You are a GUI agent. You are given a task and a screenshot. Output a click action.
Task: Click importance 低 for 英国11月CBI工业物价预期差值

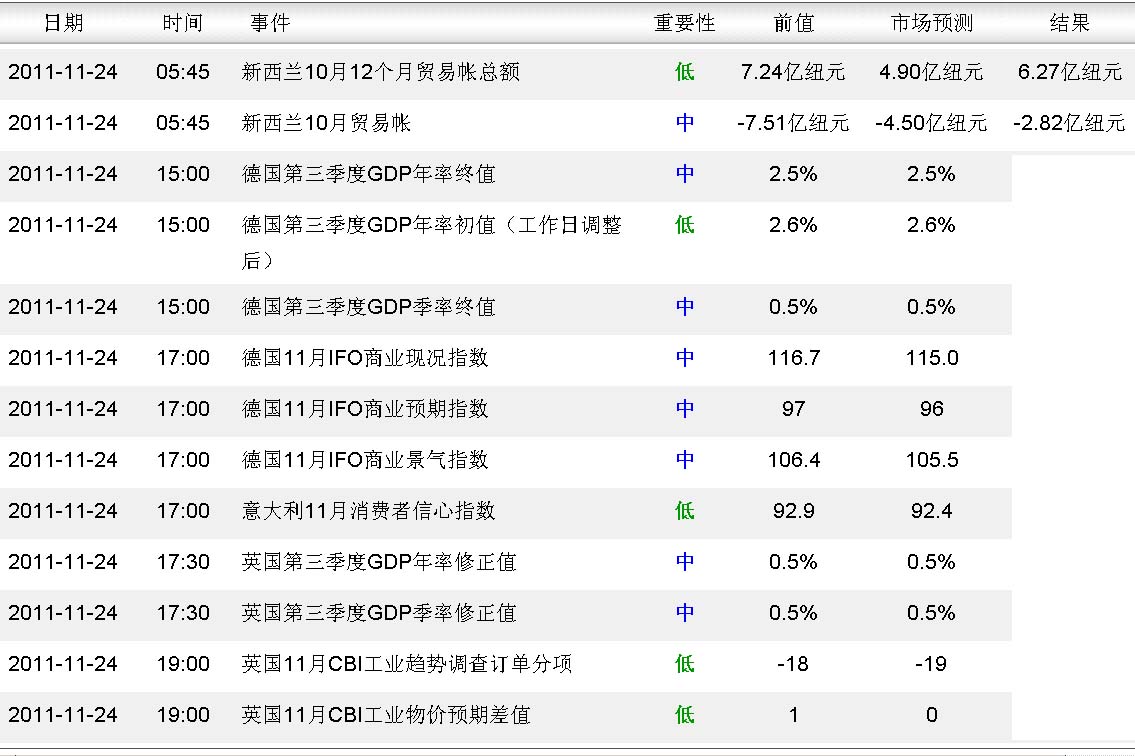click(x=684, y=715)
